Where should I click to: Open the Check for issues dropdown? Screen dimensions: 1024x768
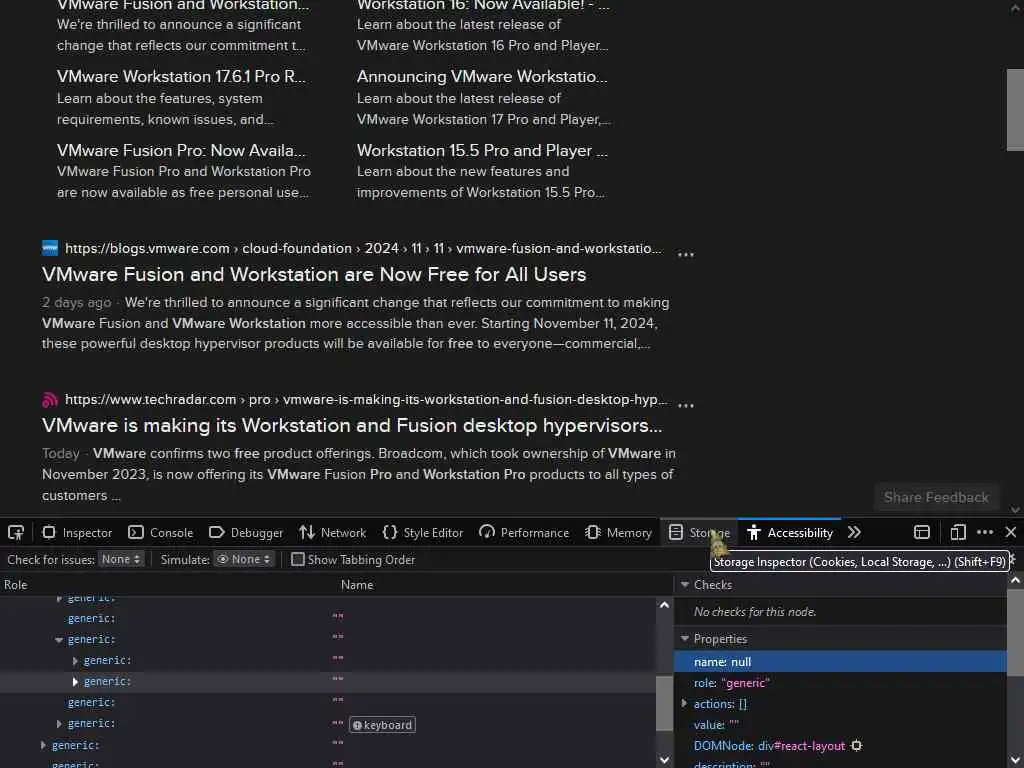pos(121,560)
